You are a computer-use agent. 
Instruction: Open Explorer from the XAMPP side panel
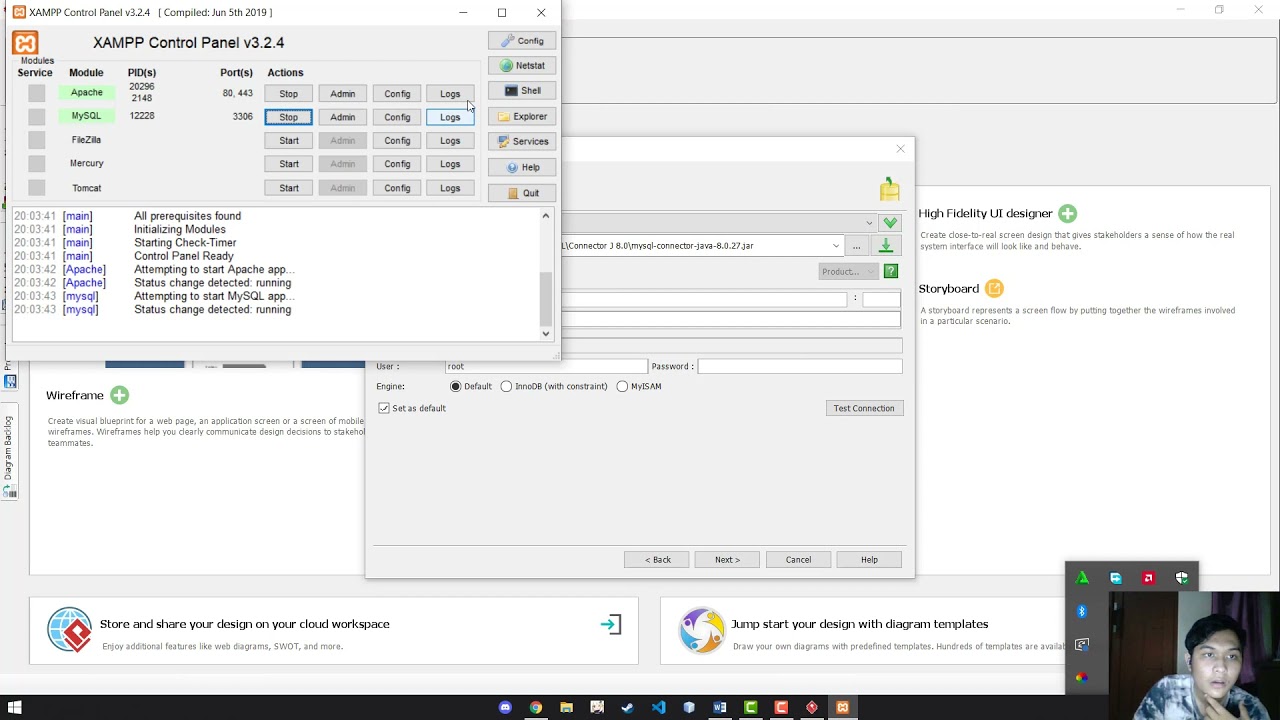[x=522, y=117]
